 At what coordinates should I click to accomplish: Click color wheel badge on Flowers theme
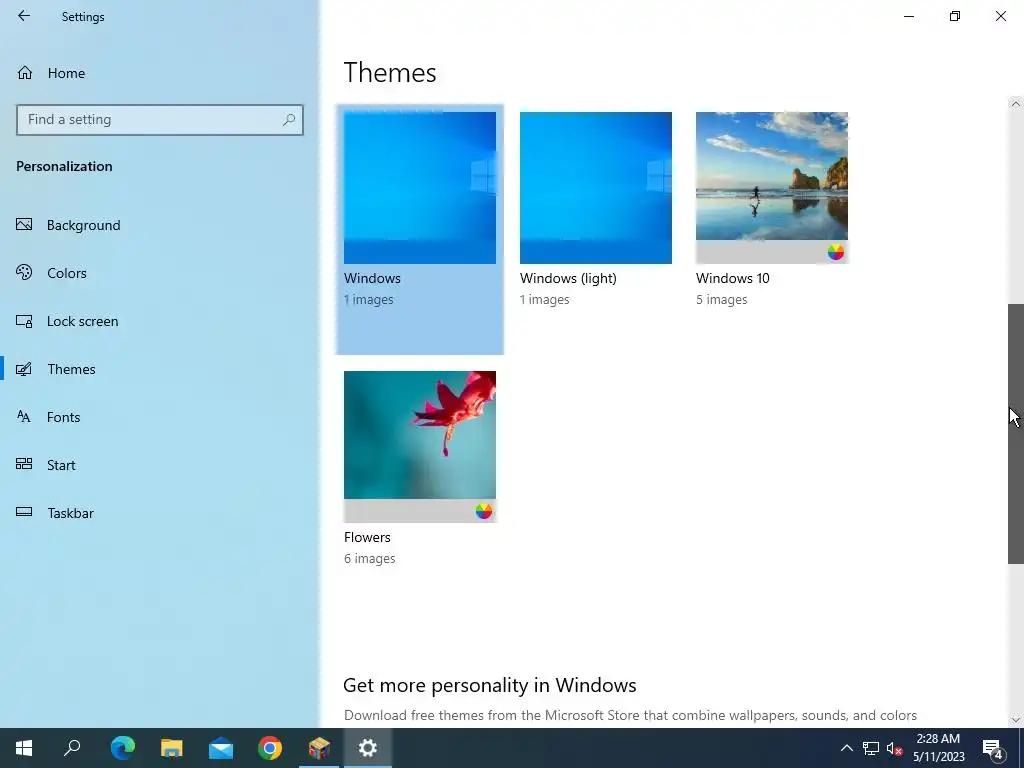483,511
